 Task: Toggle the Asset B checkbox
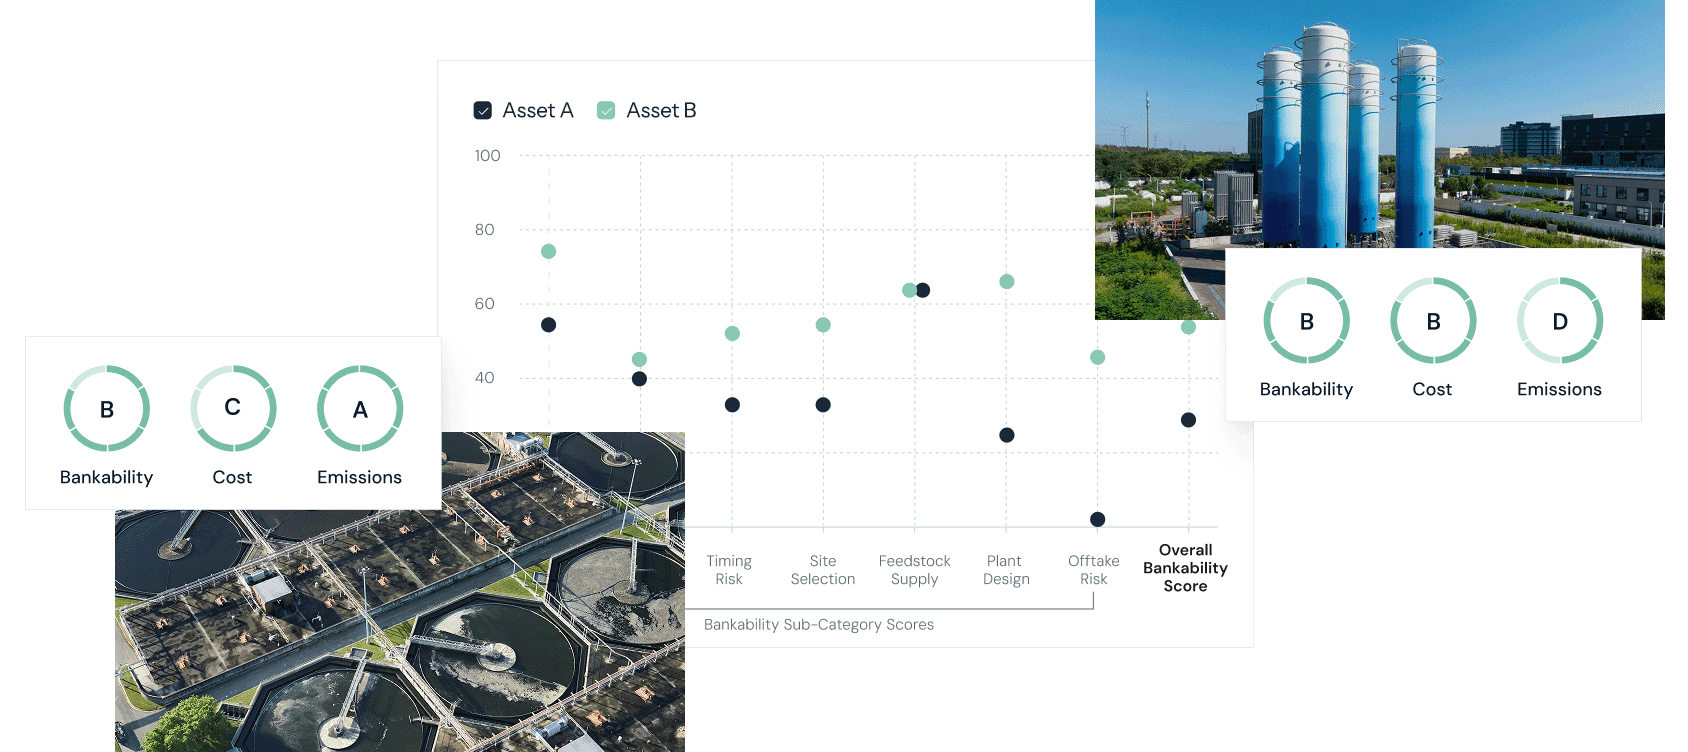606,111
